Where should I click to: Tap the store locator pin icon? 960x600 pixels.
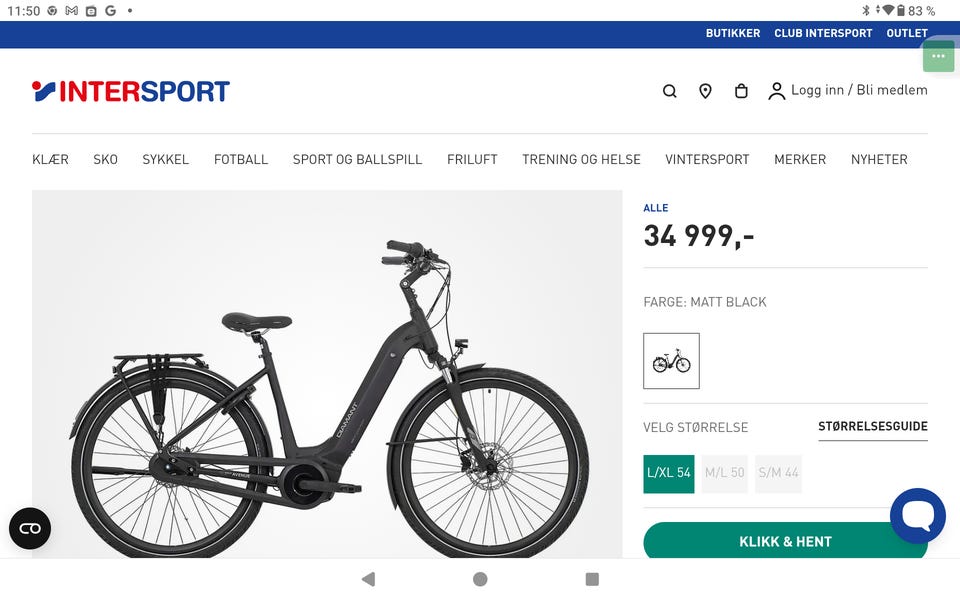pyautogui.click(x=705, y=91)
